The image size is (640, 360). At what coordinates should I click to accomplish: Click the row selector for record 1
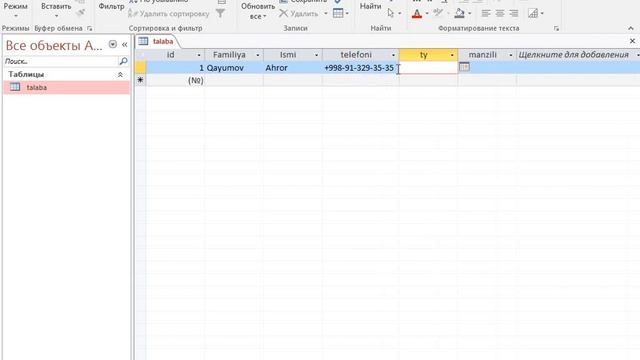[x=140, y=68]
